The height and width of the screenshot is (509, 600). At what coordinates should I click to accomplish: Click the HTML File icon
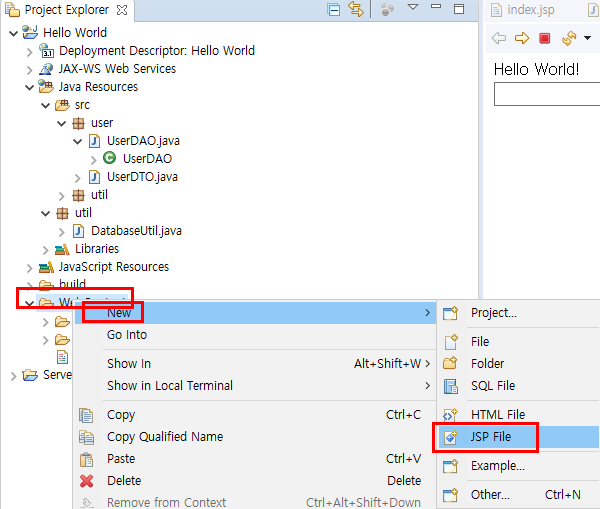click(x=450, y=414)
